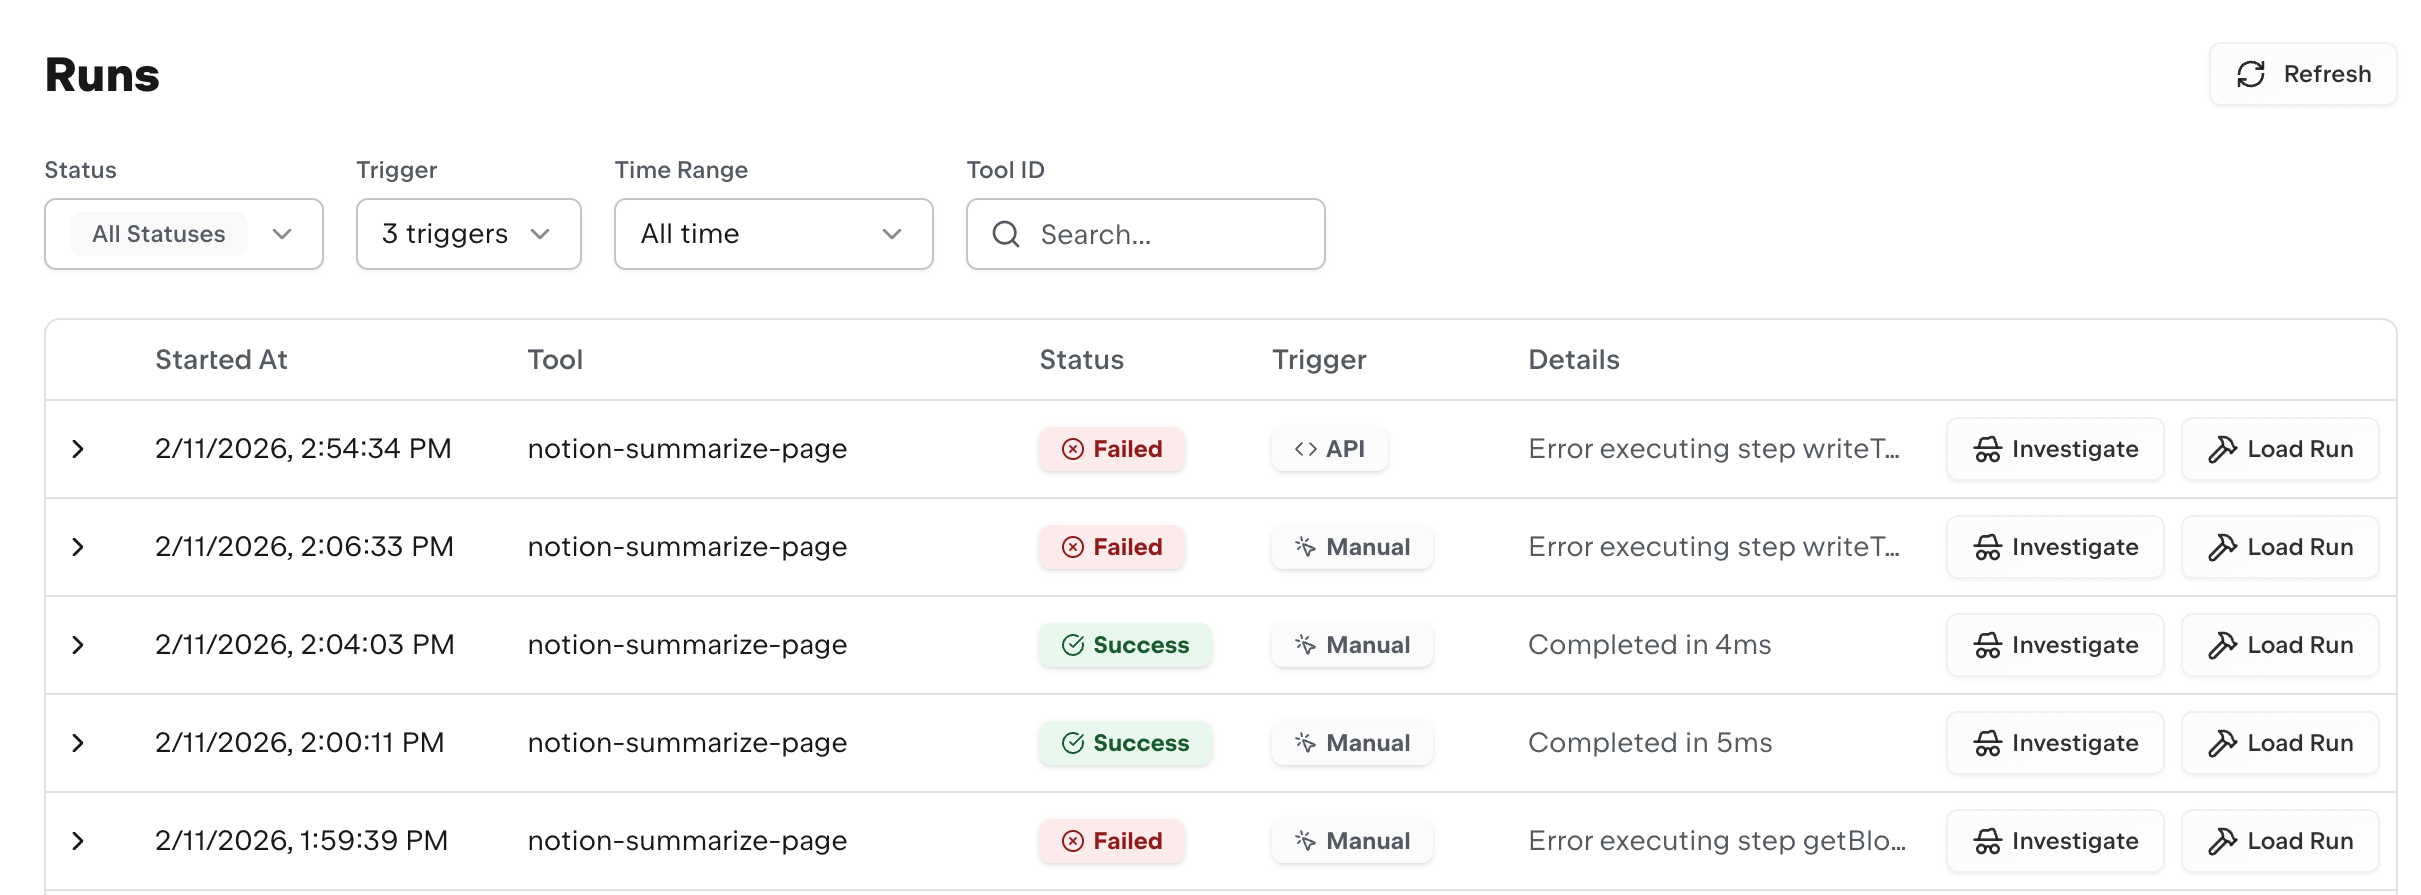
Task: Expand the 2:00:11 PM run row
Action: (78, 742)
